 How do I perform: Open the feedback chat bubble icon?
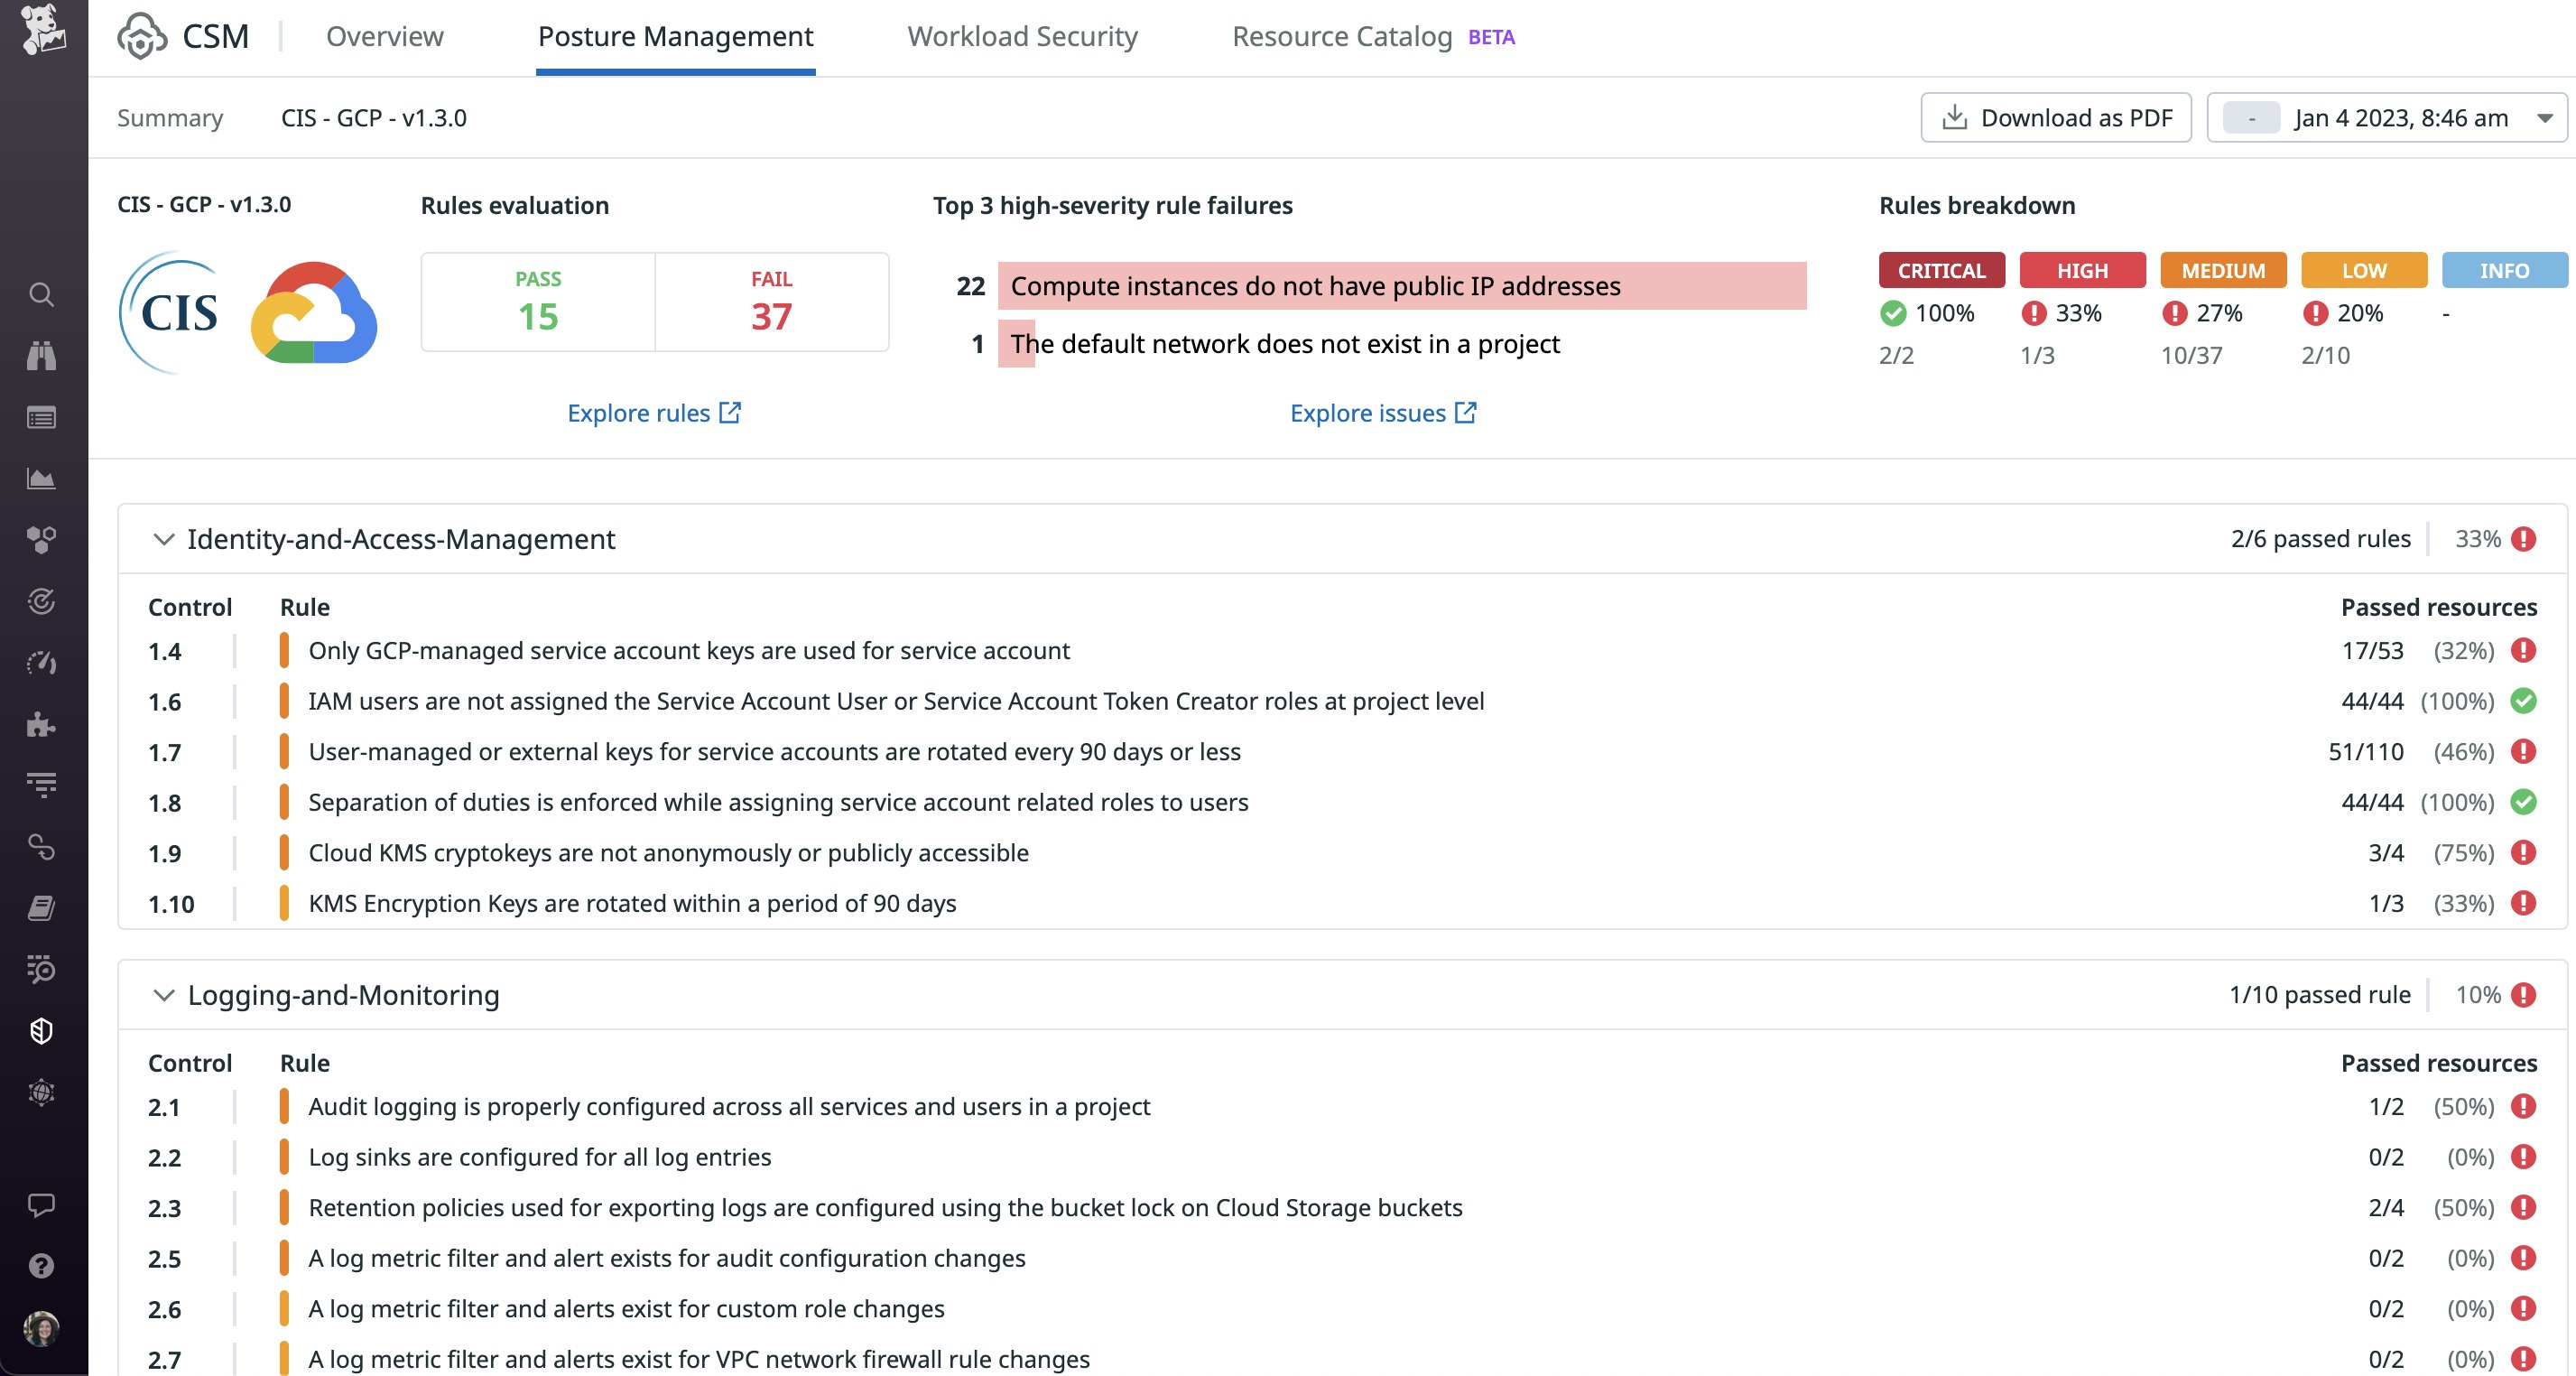click(x=41, y=1205)
